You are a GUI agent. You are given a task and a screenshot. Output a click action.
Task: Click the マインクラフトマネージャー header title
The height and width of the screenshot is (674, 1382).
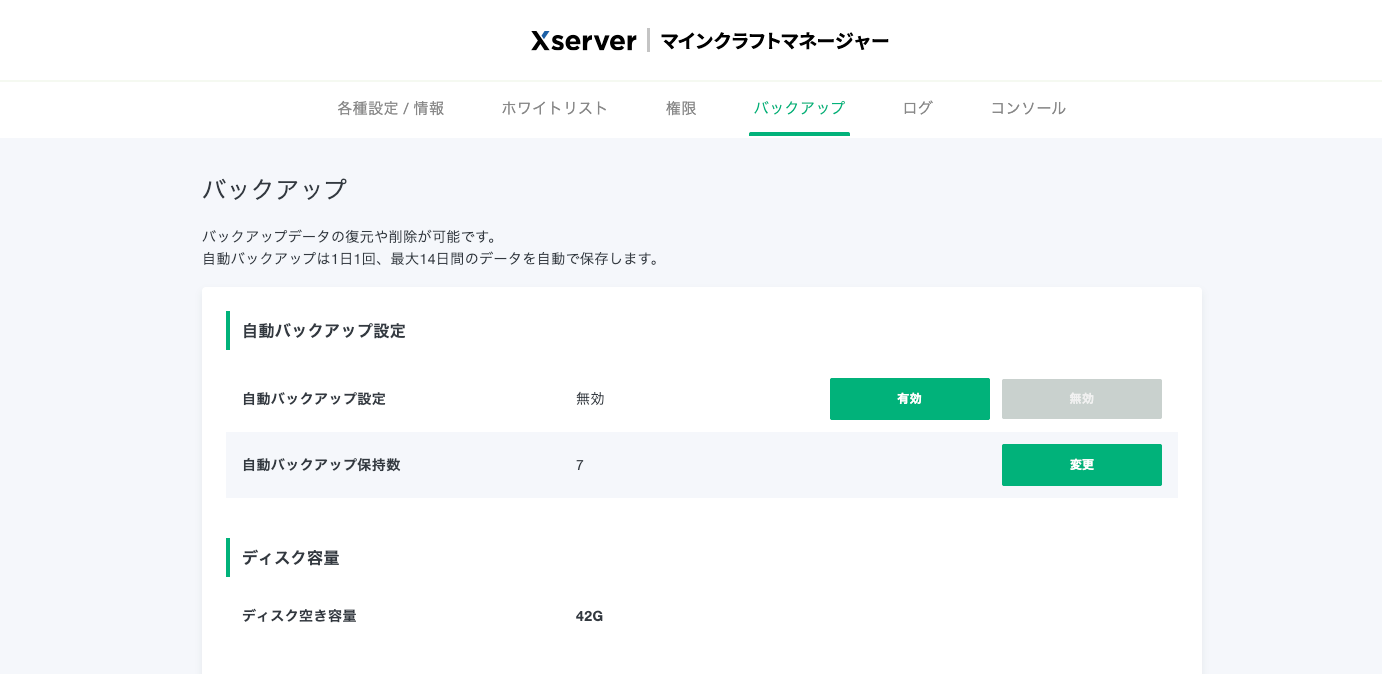774,41
